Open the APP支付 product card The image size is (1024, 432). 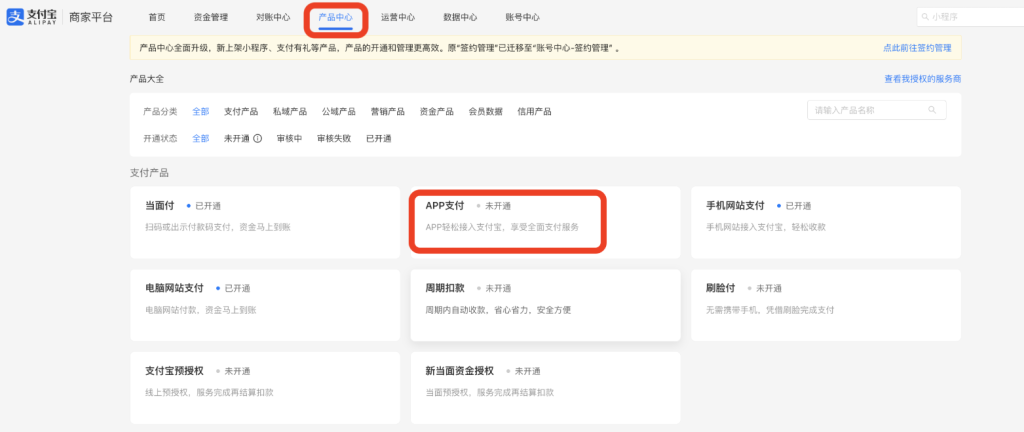[506, 220]
